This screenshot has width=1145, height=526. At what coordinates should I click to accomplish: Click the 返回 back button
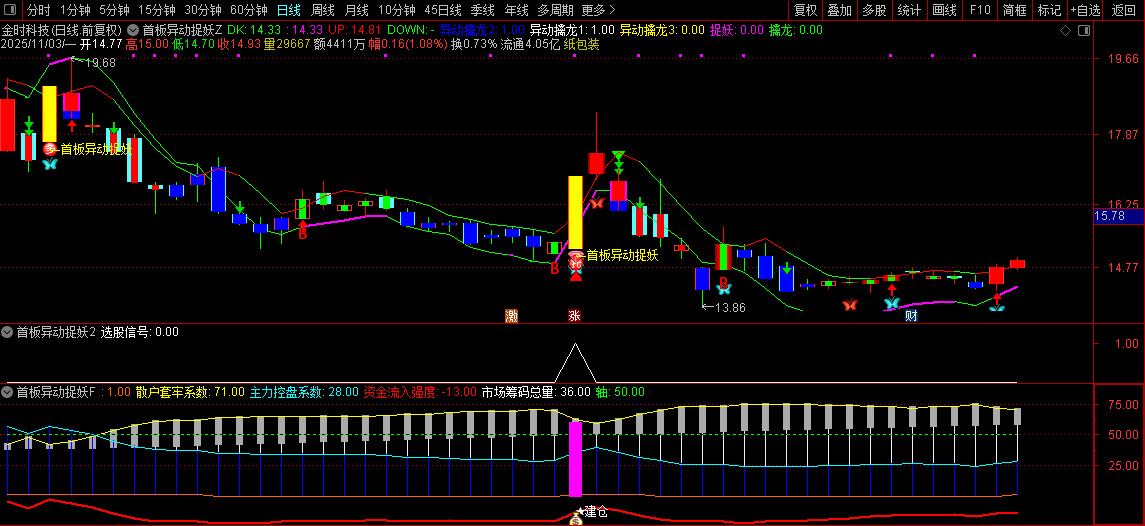(x=1123, y=10)
